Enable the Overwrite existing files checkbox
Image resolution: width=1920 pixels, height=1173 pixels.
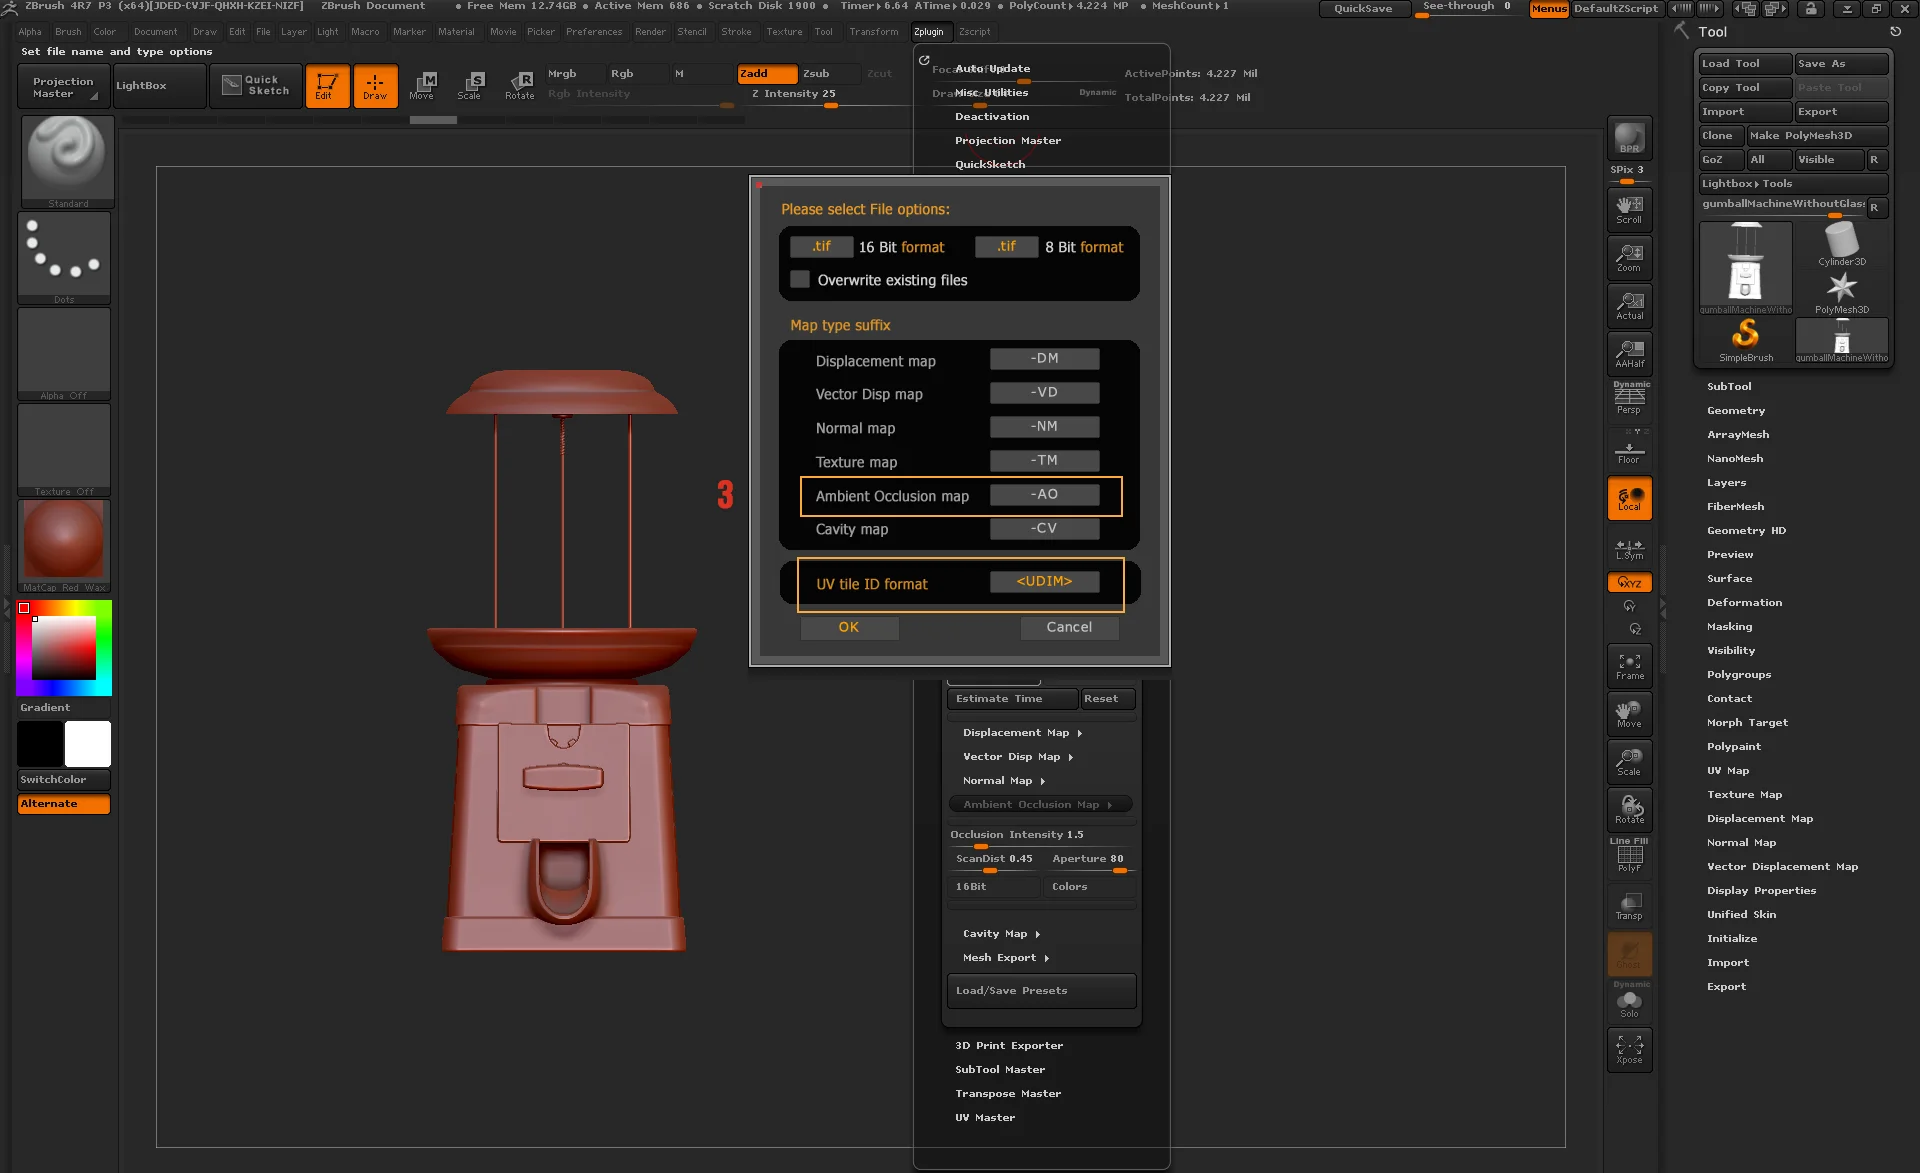[800, 280]
